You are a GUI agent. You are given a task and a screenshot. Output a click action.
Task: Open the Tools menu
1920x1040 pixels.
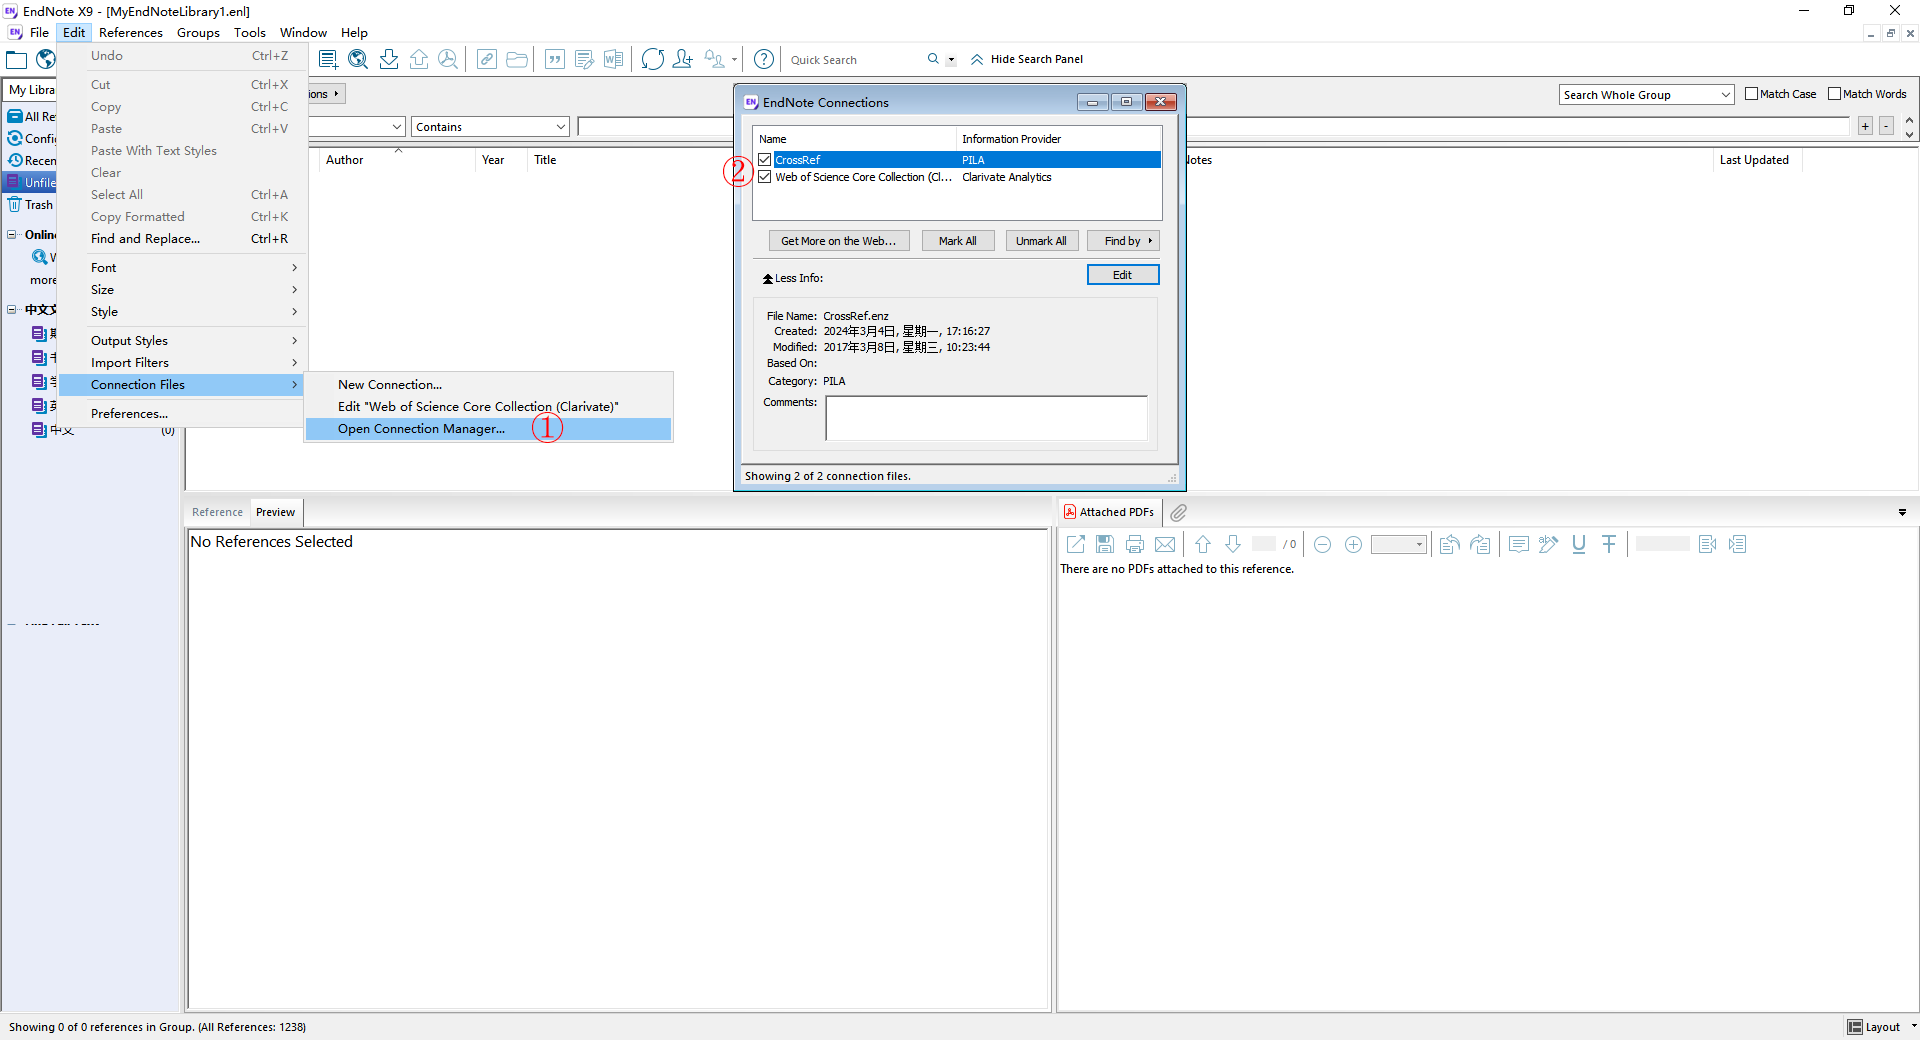coord(249,33)
